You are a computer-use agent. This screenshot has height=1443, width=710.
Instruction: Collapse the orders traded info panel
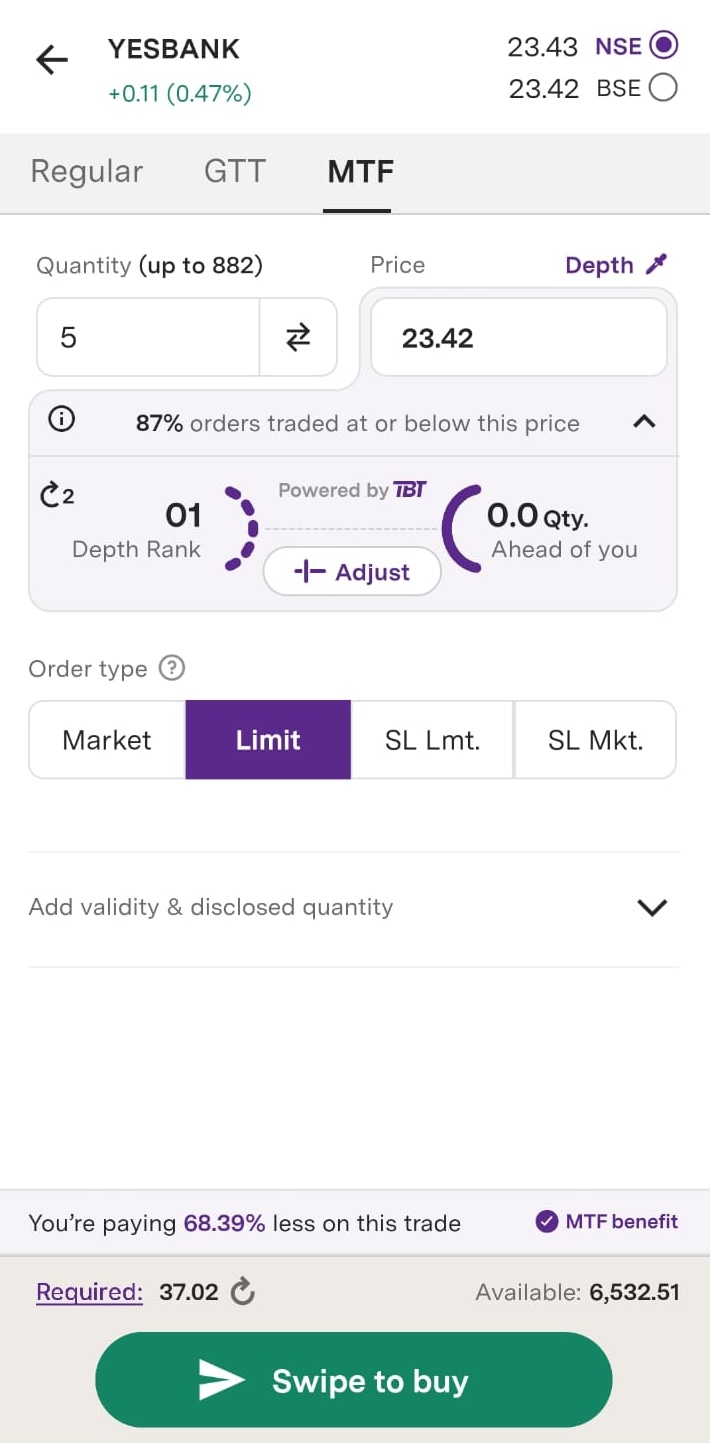645,422
